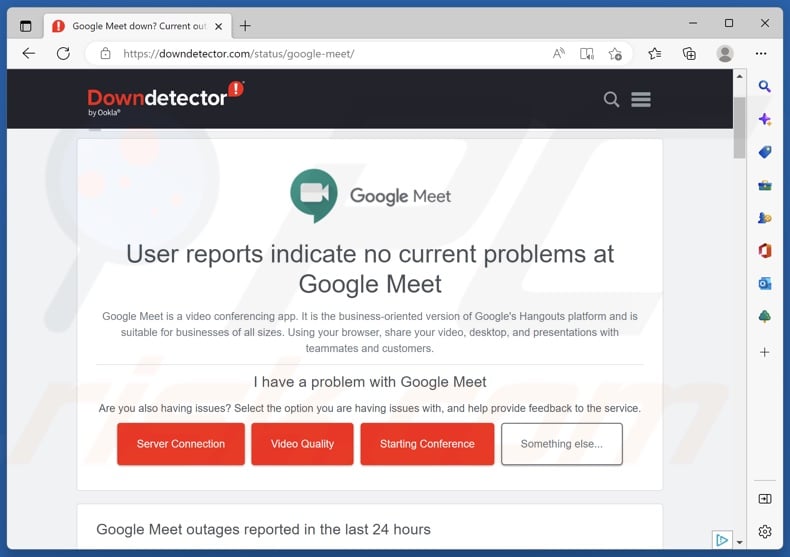Refresh the current page
Image resolution: width=790 pixels, height=557 pixels.
(63, 53)
